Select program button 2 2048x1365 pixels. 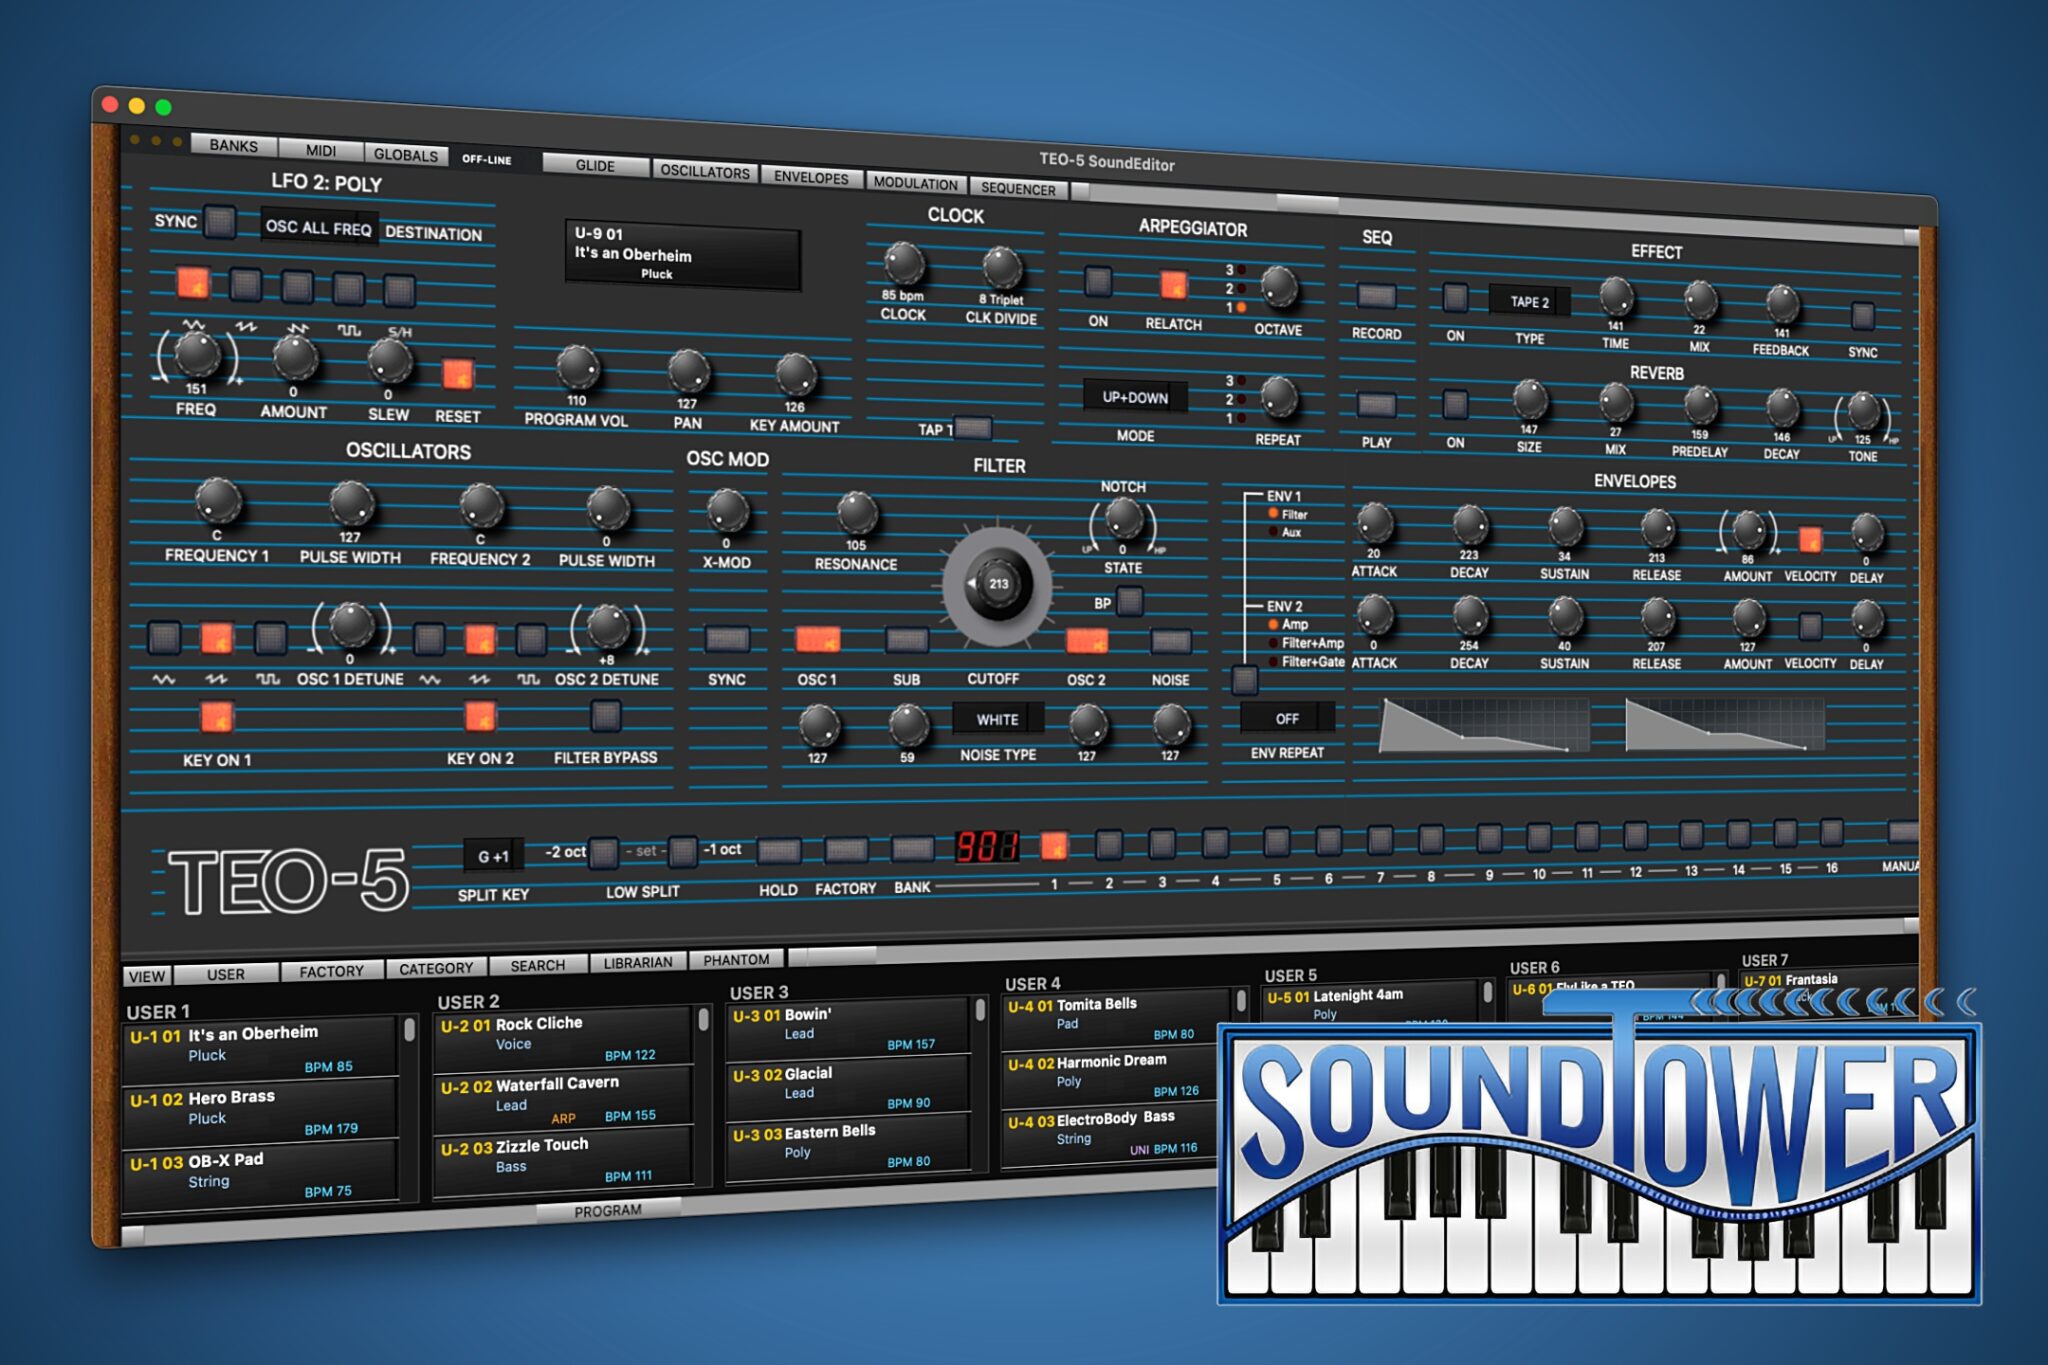point(1108,845)
